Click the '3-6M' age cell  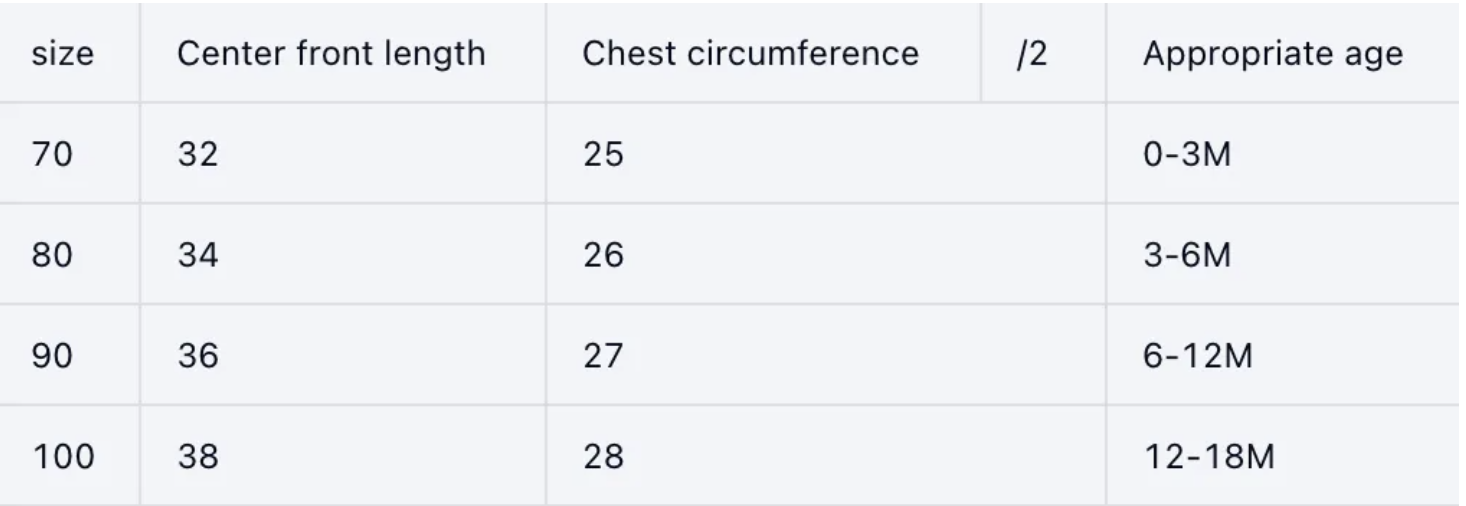pos(1187,256)
